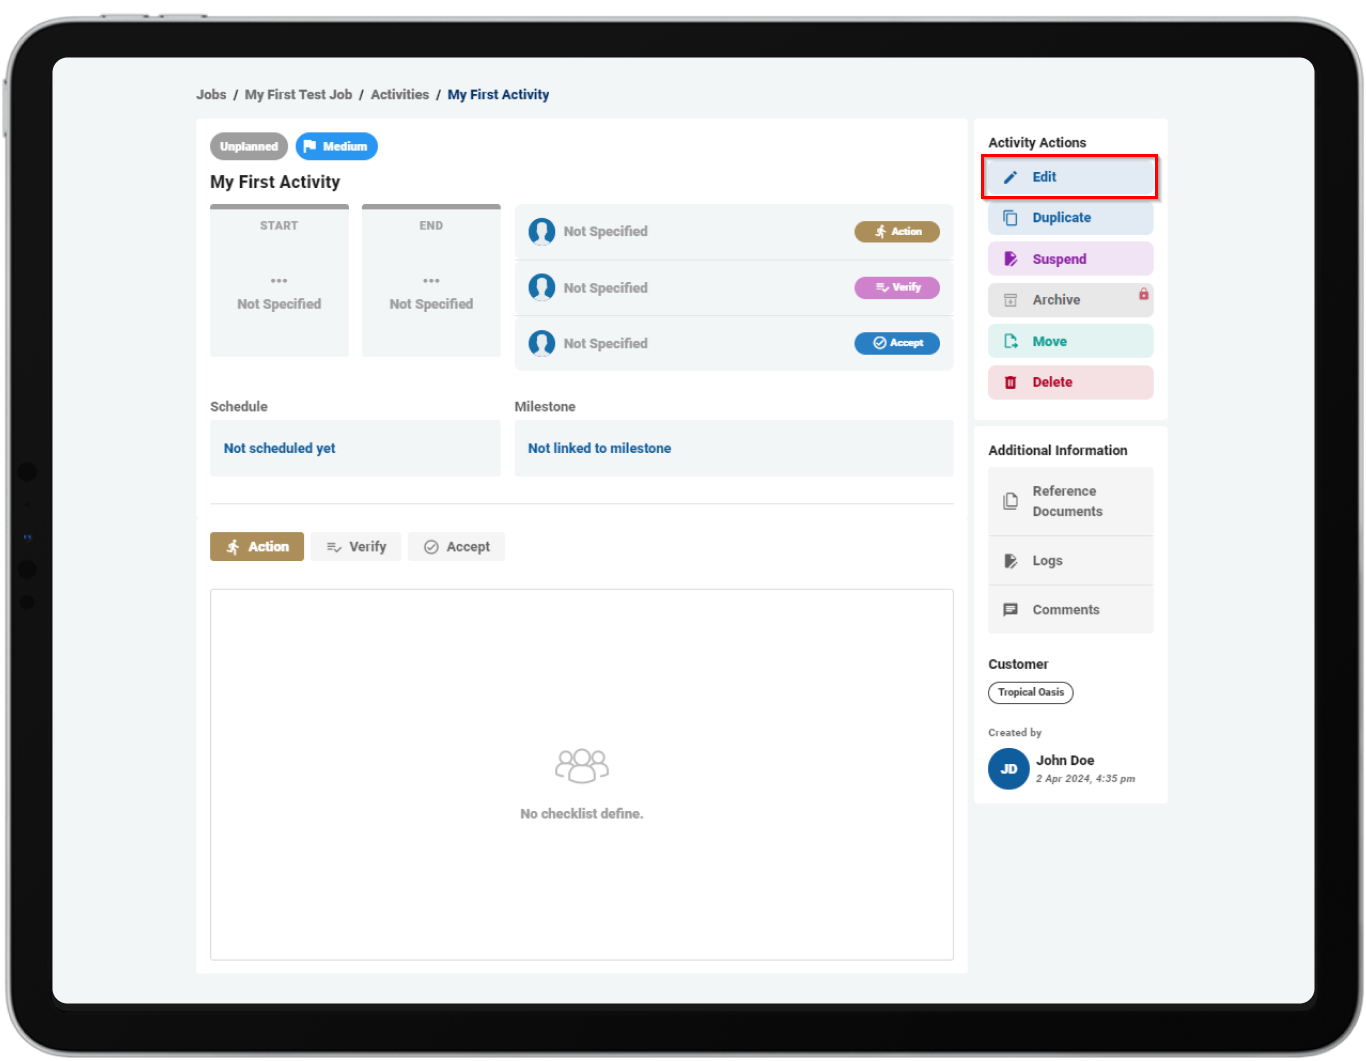The image size is (1366, 1061).
Task: Click the blue Accept pill badge
Action: click(897, 343)
